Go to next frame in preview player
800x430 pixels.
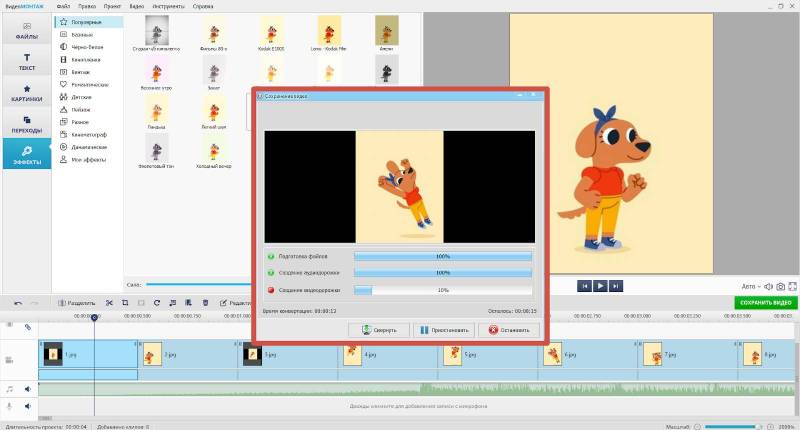point(616,286)
